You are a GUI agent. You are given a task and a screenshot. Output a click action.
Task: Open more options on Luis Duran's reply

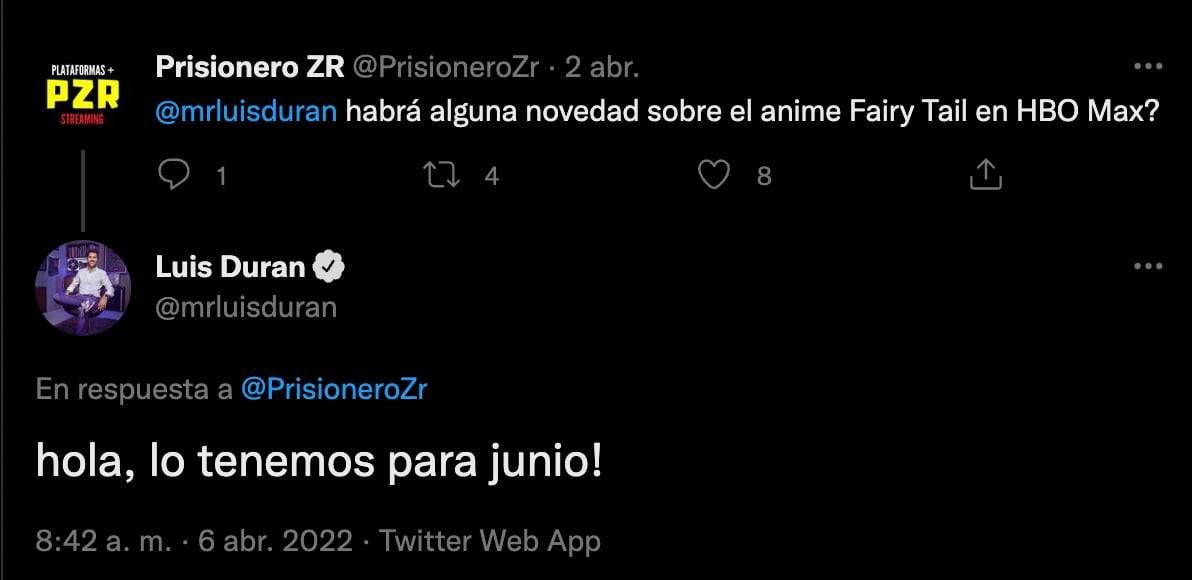point(1146,267)
